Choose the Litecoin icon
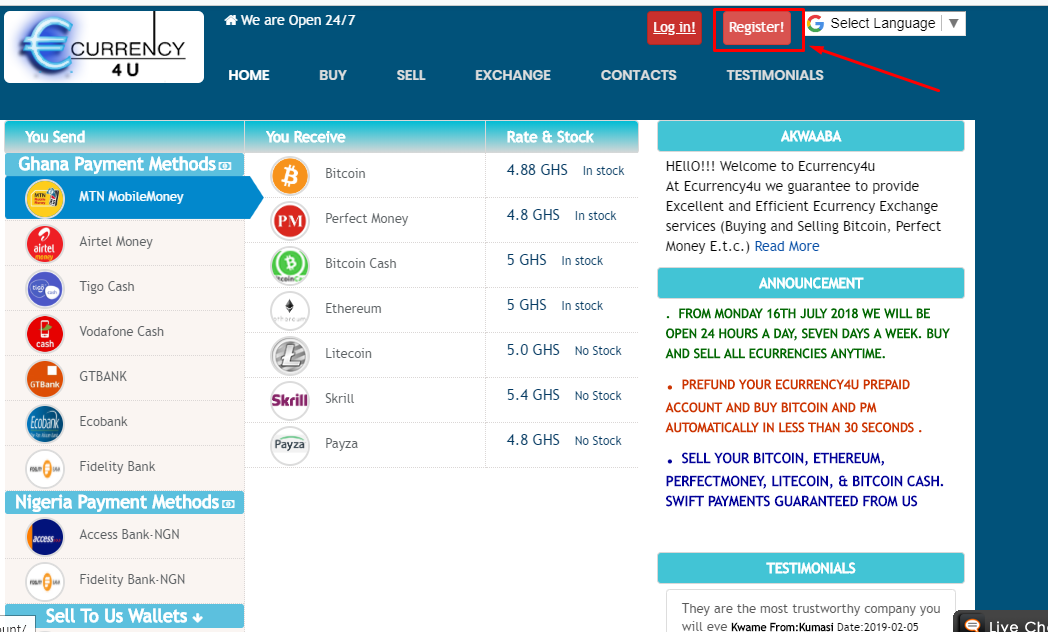Image resolution: width=1048 pixels, height=632 pixels. pyautogui.click(x=289, y=355)
